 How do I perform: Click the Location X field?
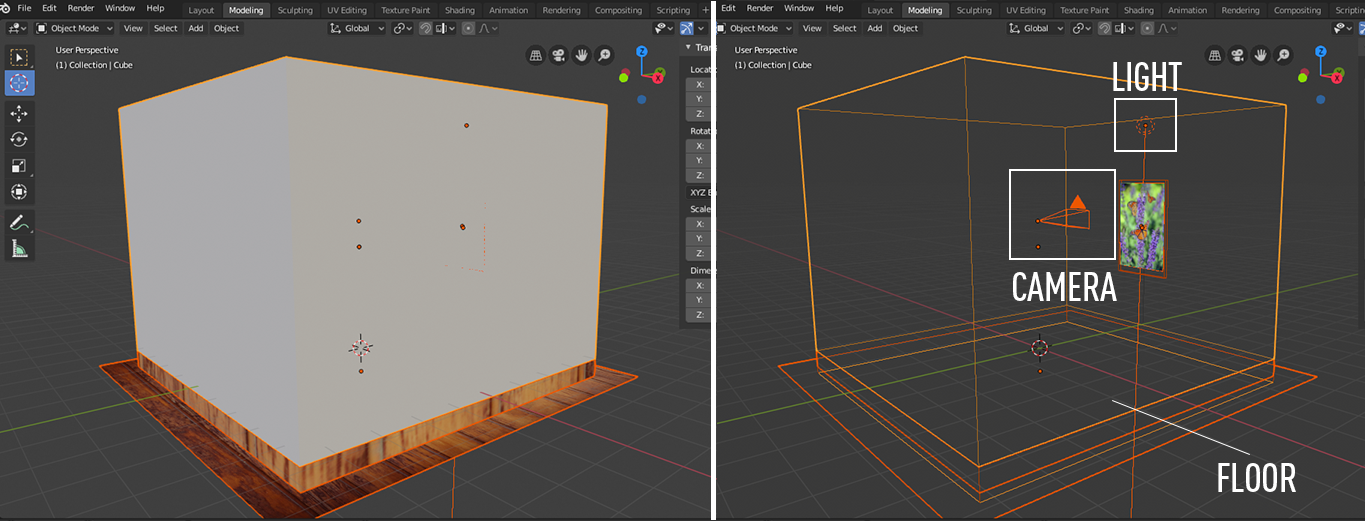click(x=702, y=84)
